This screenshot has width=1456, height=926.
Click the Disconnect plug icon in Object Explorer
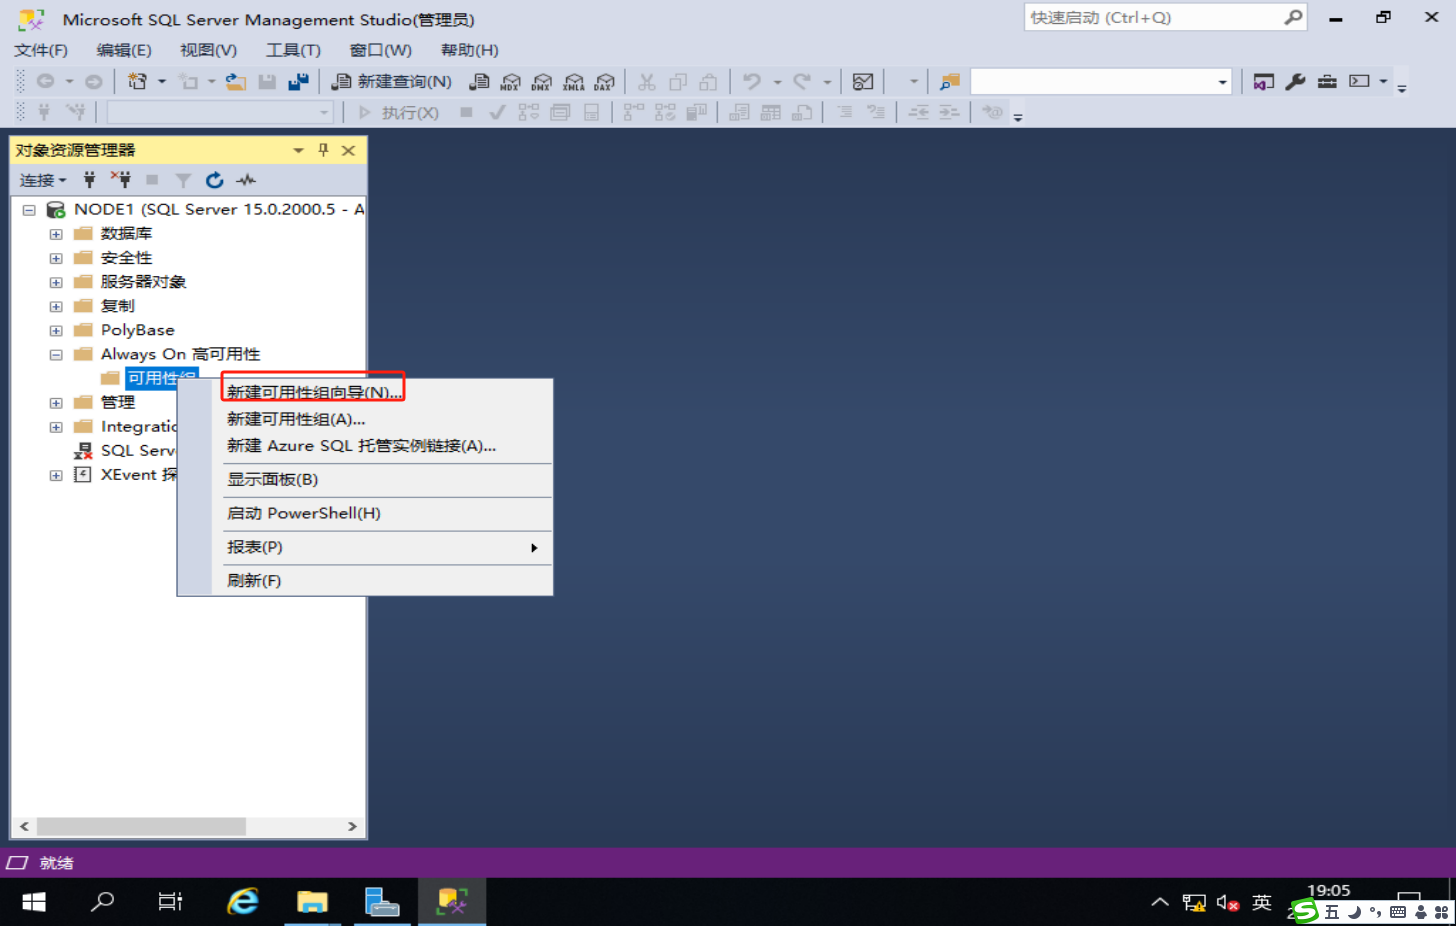(x=121, y=180)
